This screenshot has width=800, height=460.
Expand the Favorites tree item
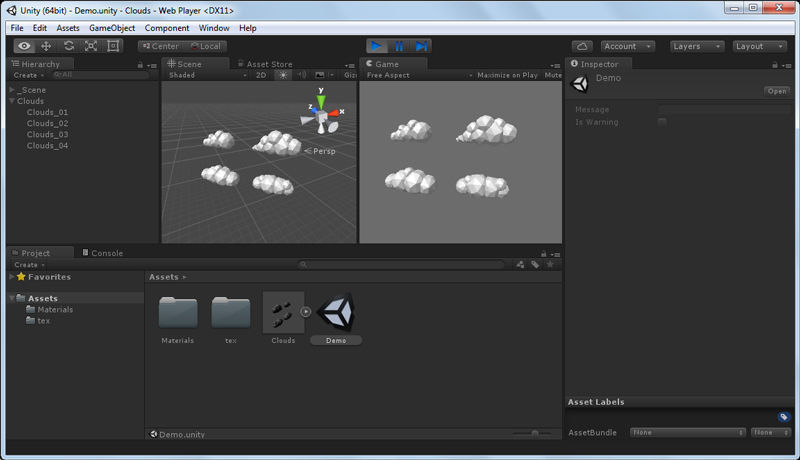pos(12,276)
